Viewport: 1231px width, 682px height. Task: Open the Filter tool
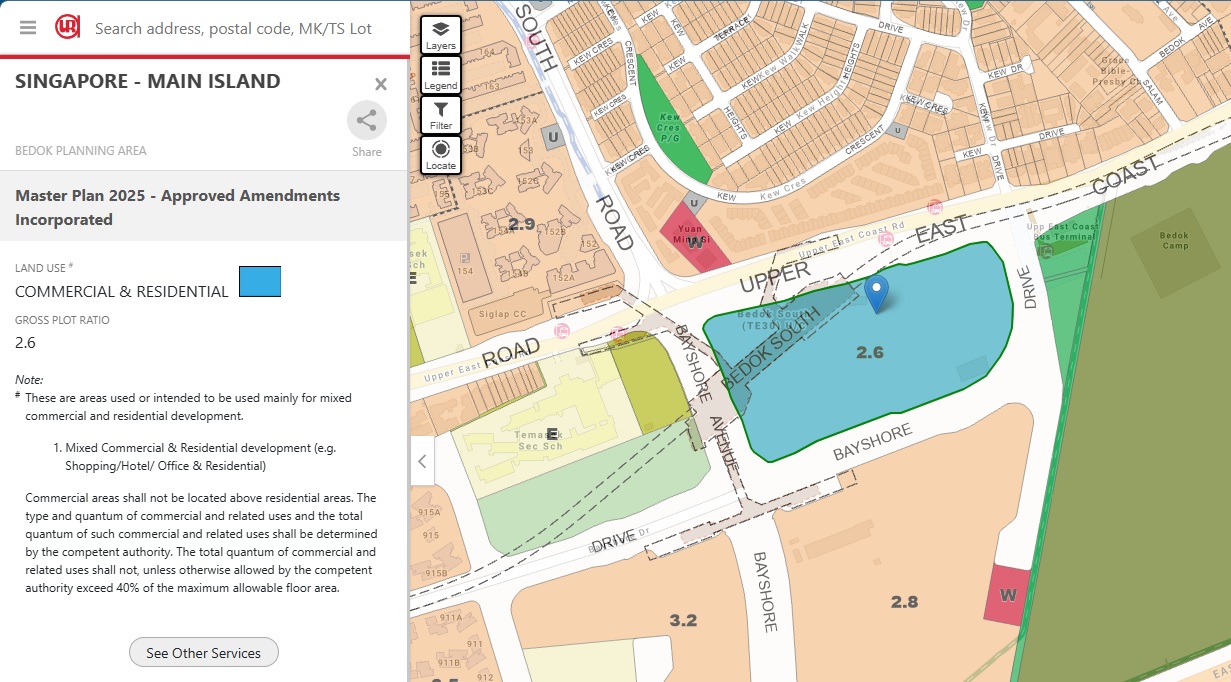point(440,115)
